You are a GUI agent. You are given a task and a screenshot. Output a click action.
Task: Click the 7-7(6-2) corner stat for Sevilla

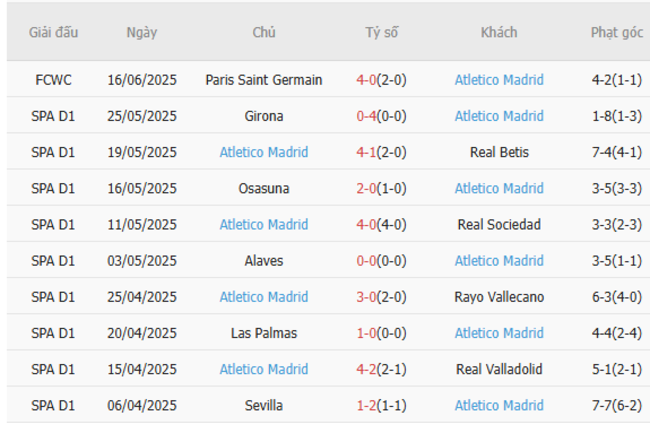[616, 405]
